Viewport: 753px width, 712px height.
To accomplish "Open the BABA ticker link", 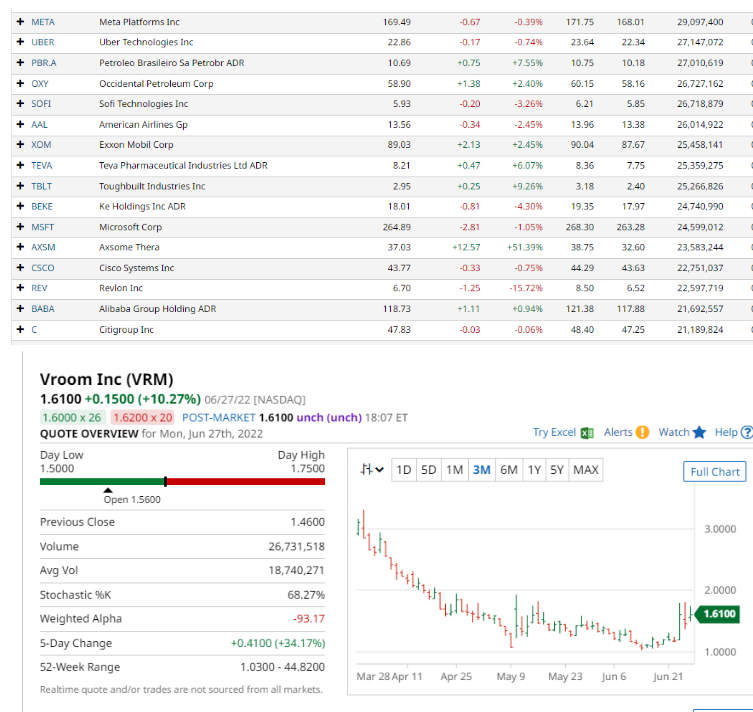I will (x=43, y=309).
